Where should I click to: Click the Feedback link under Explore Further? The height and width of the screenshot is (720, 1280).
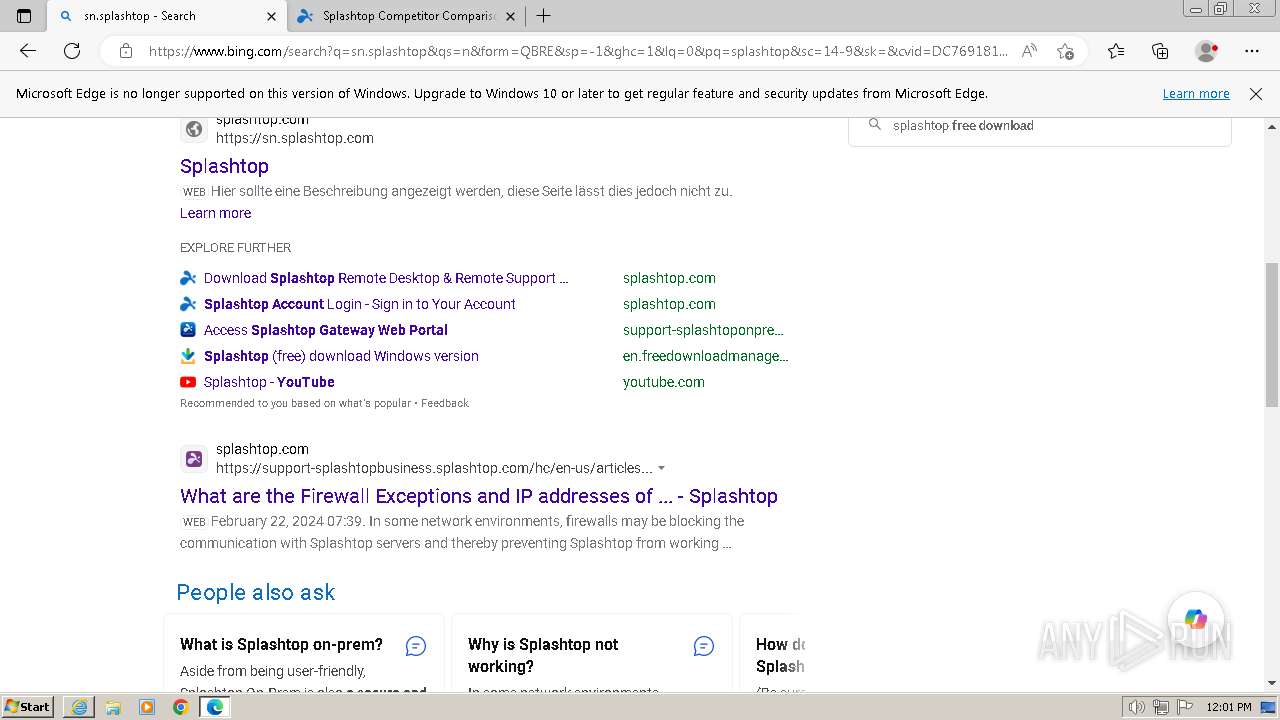[445, 403]
